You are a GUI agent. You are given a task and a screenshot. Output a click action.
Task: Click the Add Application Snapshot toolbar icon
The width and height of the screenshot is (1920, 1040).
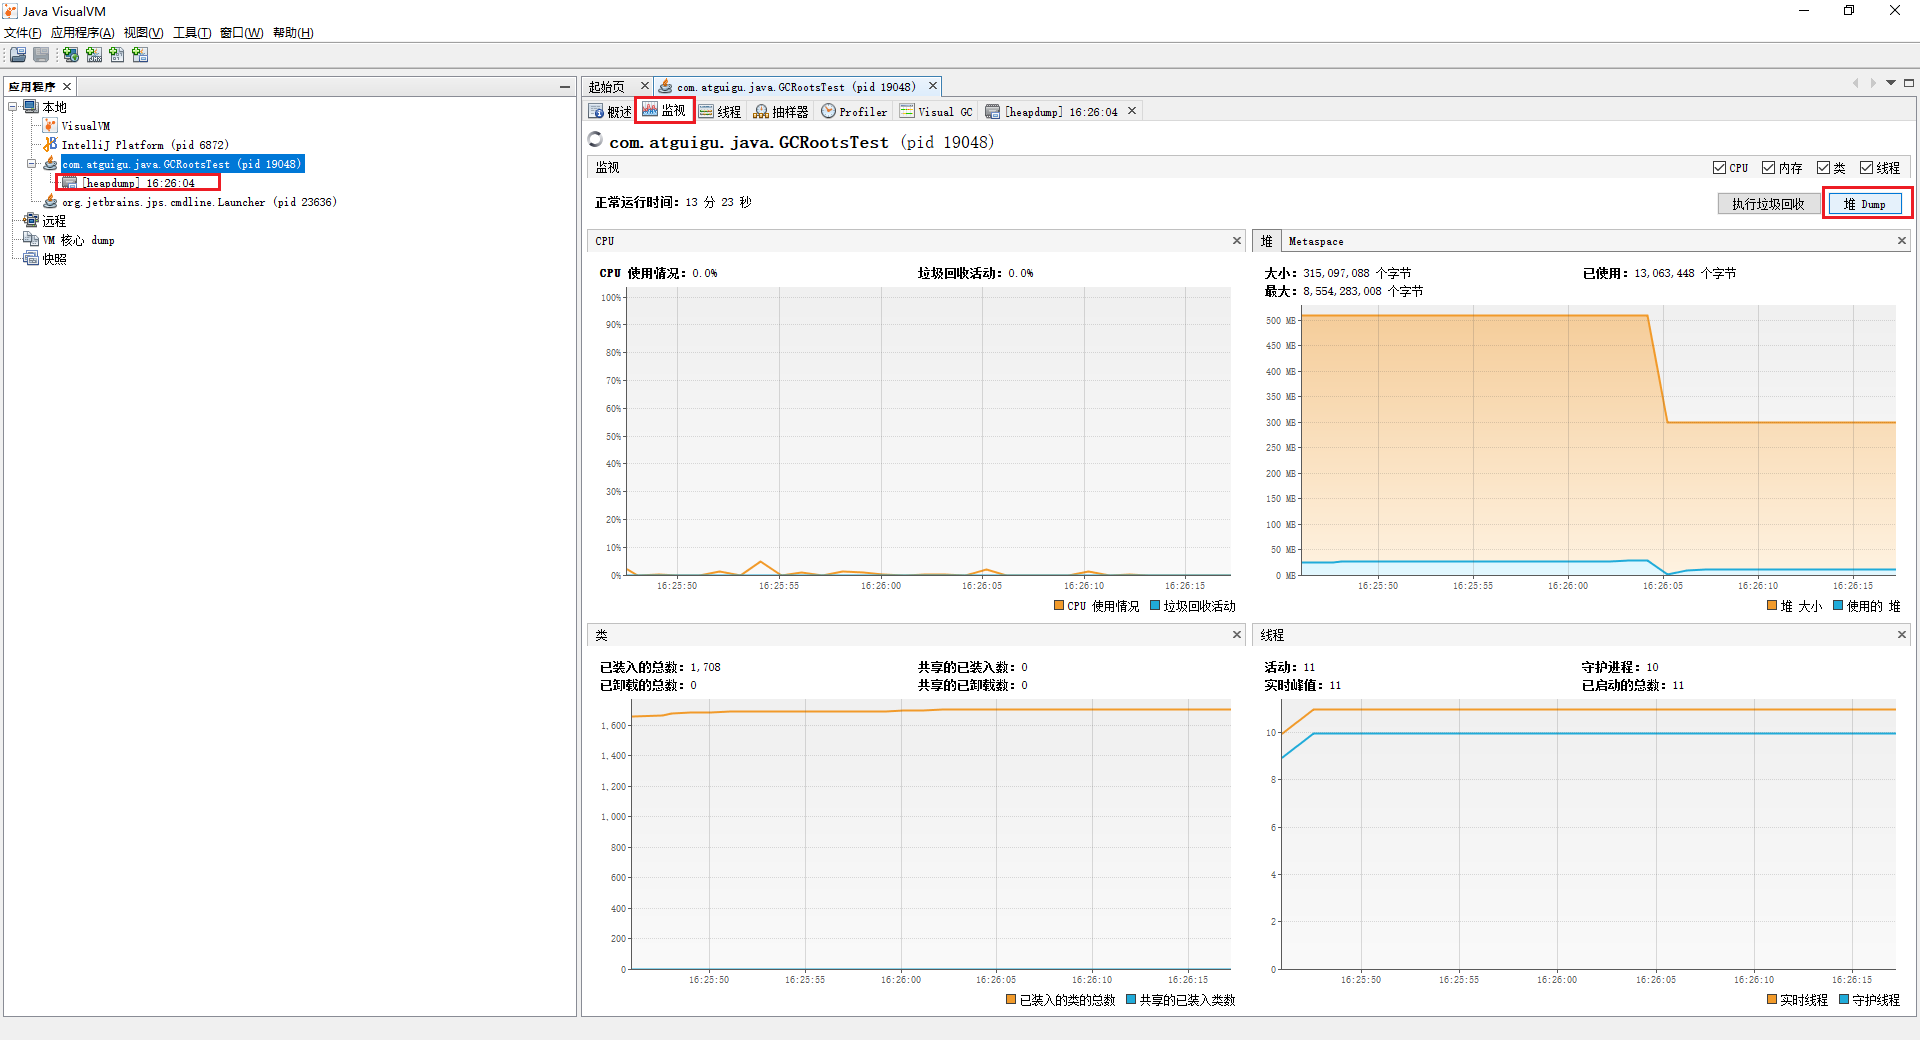click(x=140, y=55)
